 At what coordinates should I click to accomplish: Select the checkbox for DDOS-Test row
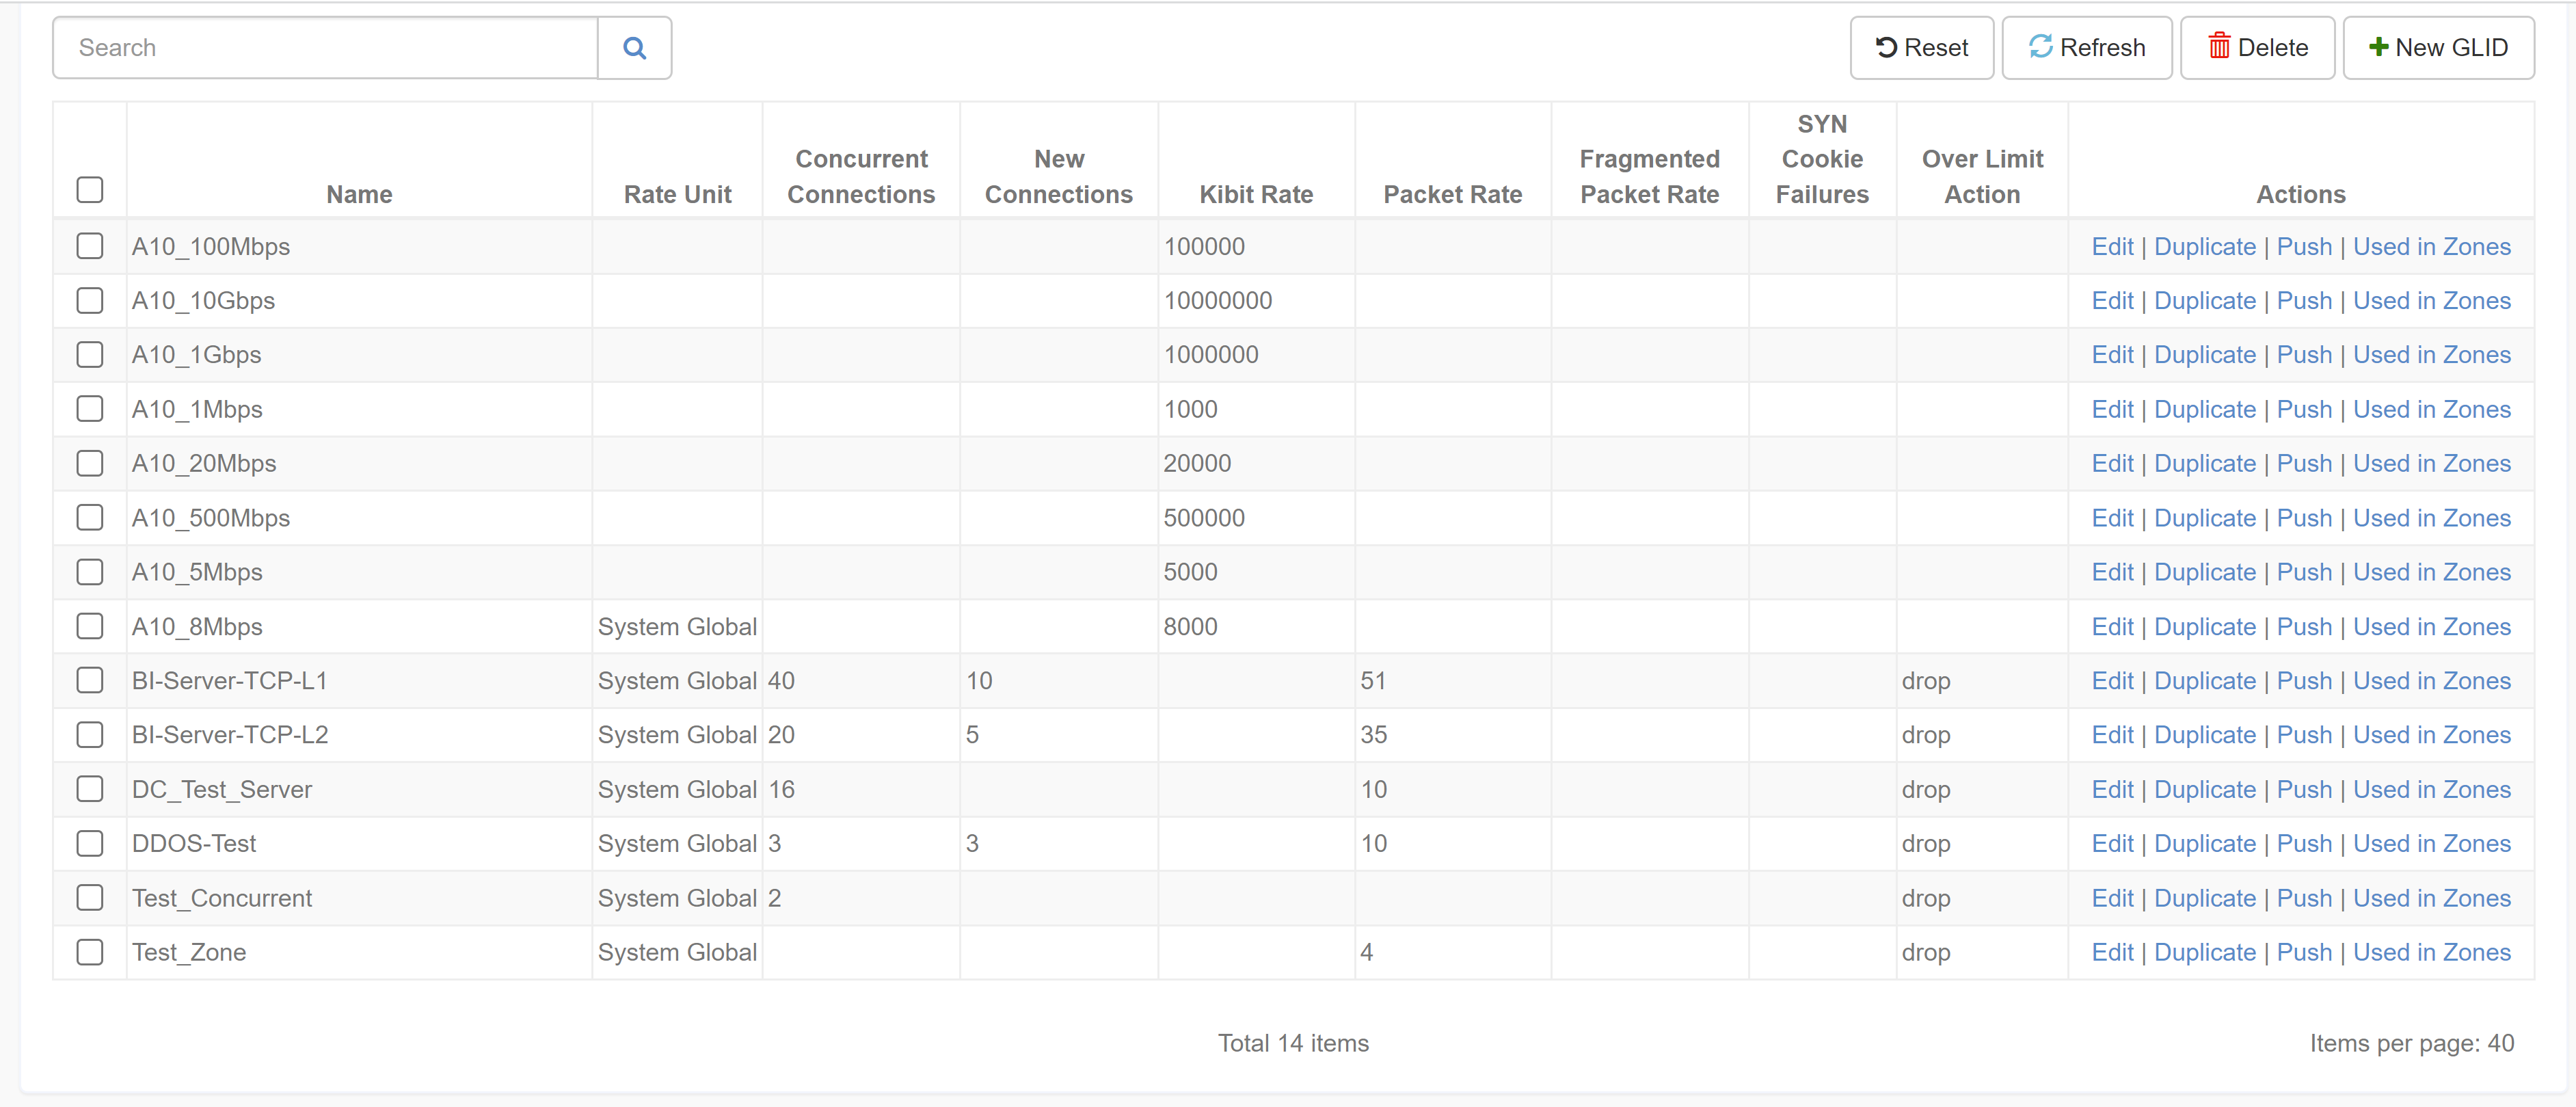tap(90, 843)
